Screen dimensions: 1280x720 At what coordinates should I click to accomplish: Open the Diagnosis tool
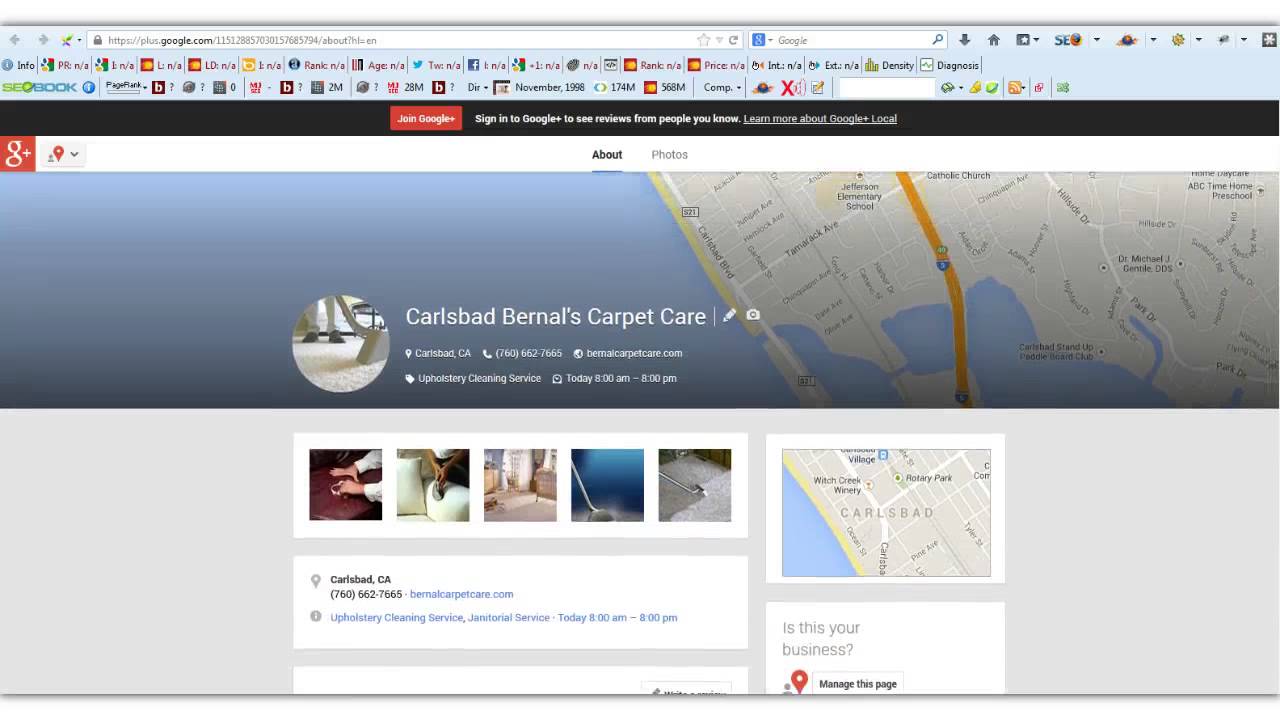(950, 65)
